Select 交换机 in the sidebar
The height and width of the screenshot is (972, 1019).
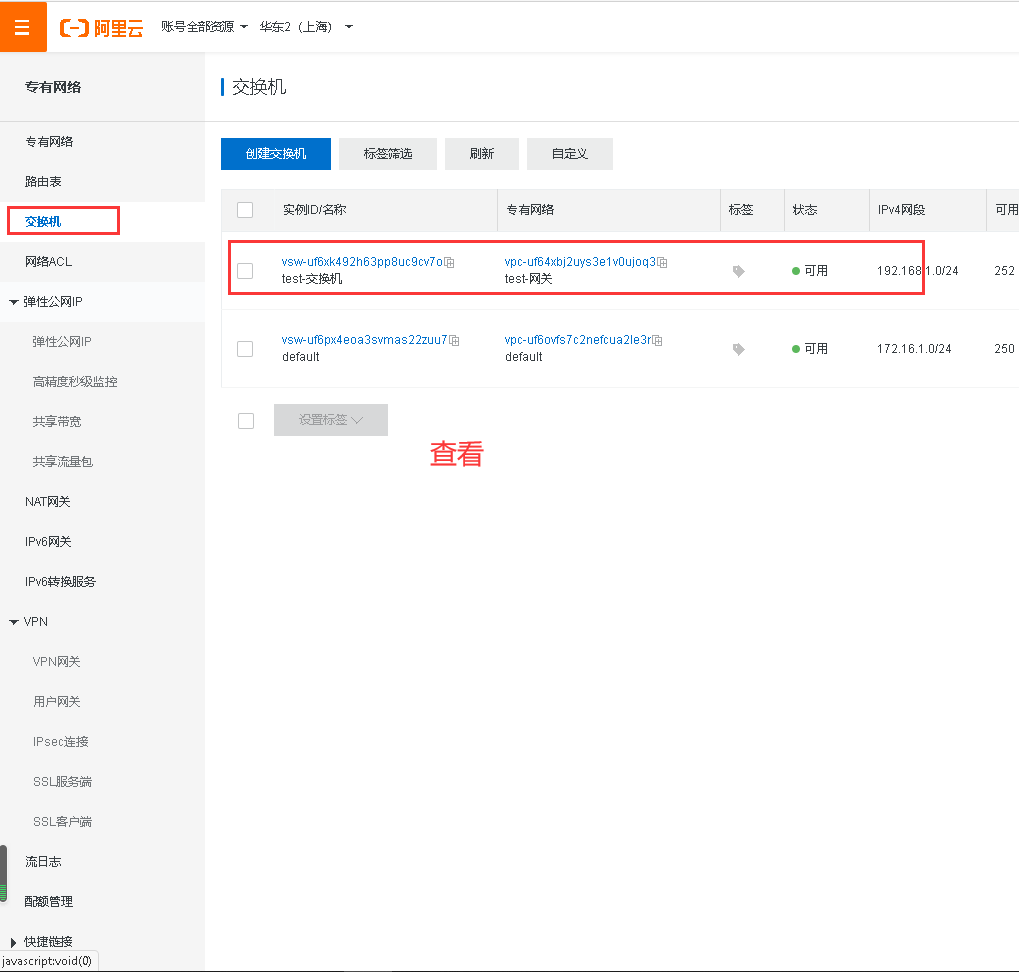coord(43,222)
